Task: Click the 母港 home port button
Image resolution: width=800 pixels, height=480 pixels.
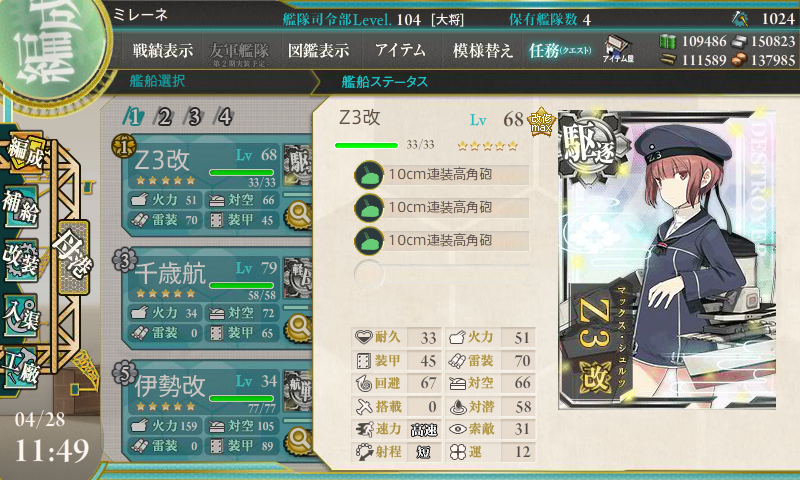Action: (x=73, y=257)
